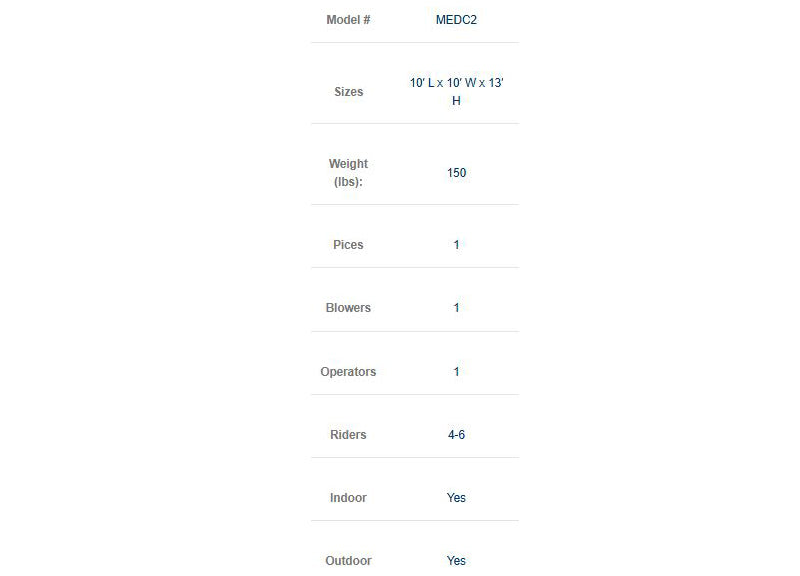Click the Operators row label
Image resolution: width=800 pixels, height=576 pixels.
coord(348,372)
